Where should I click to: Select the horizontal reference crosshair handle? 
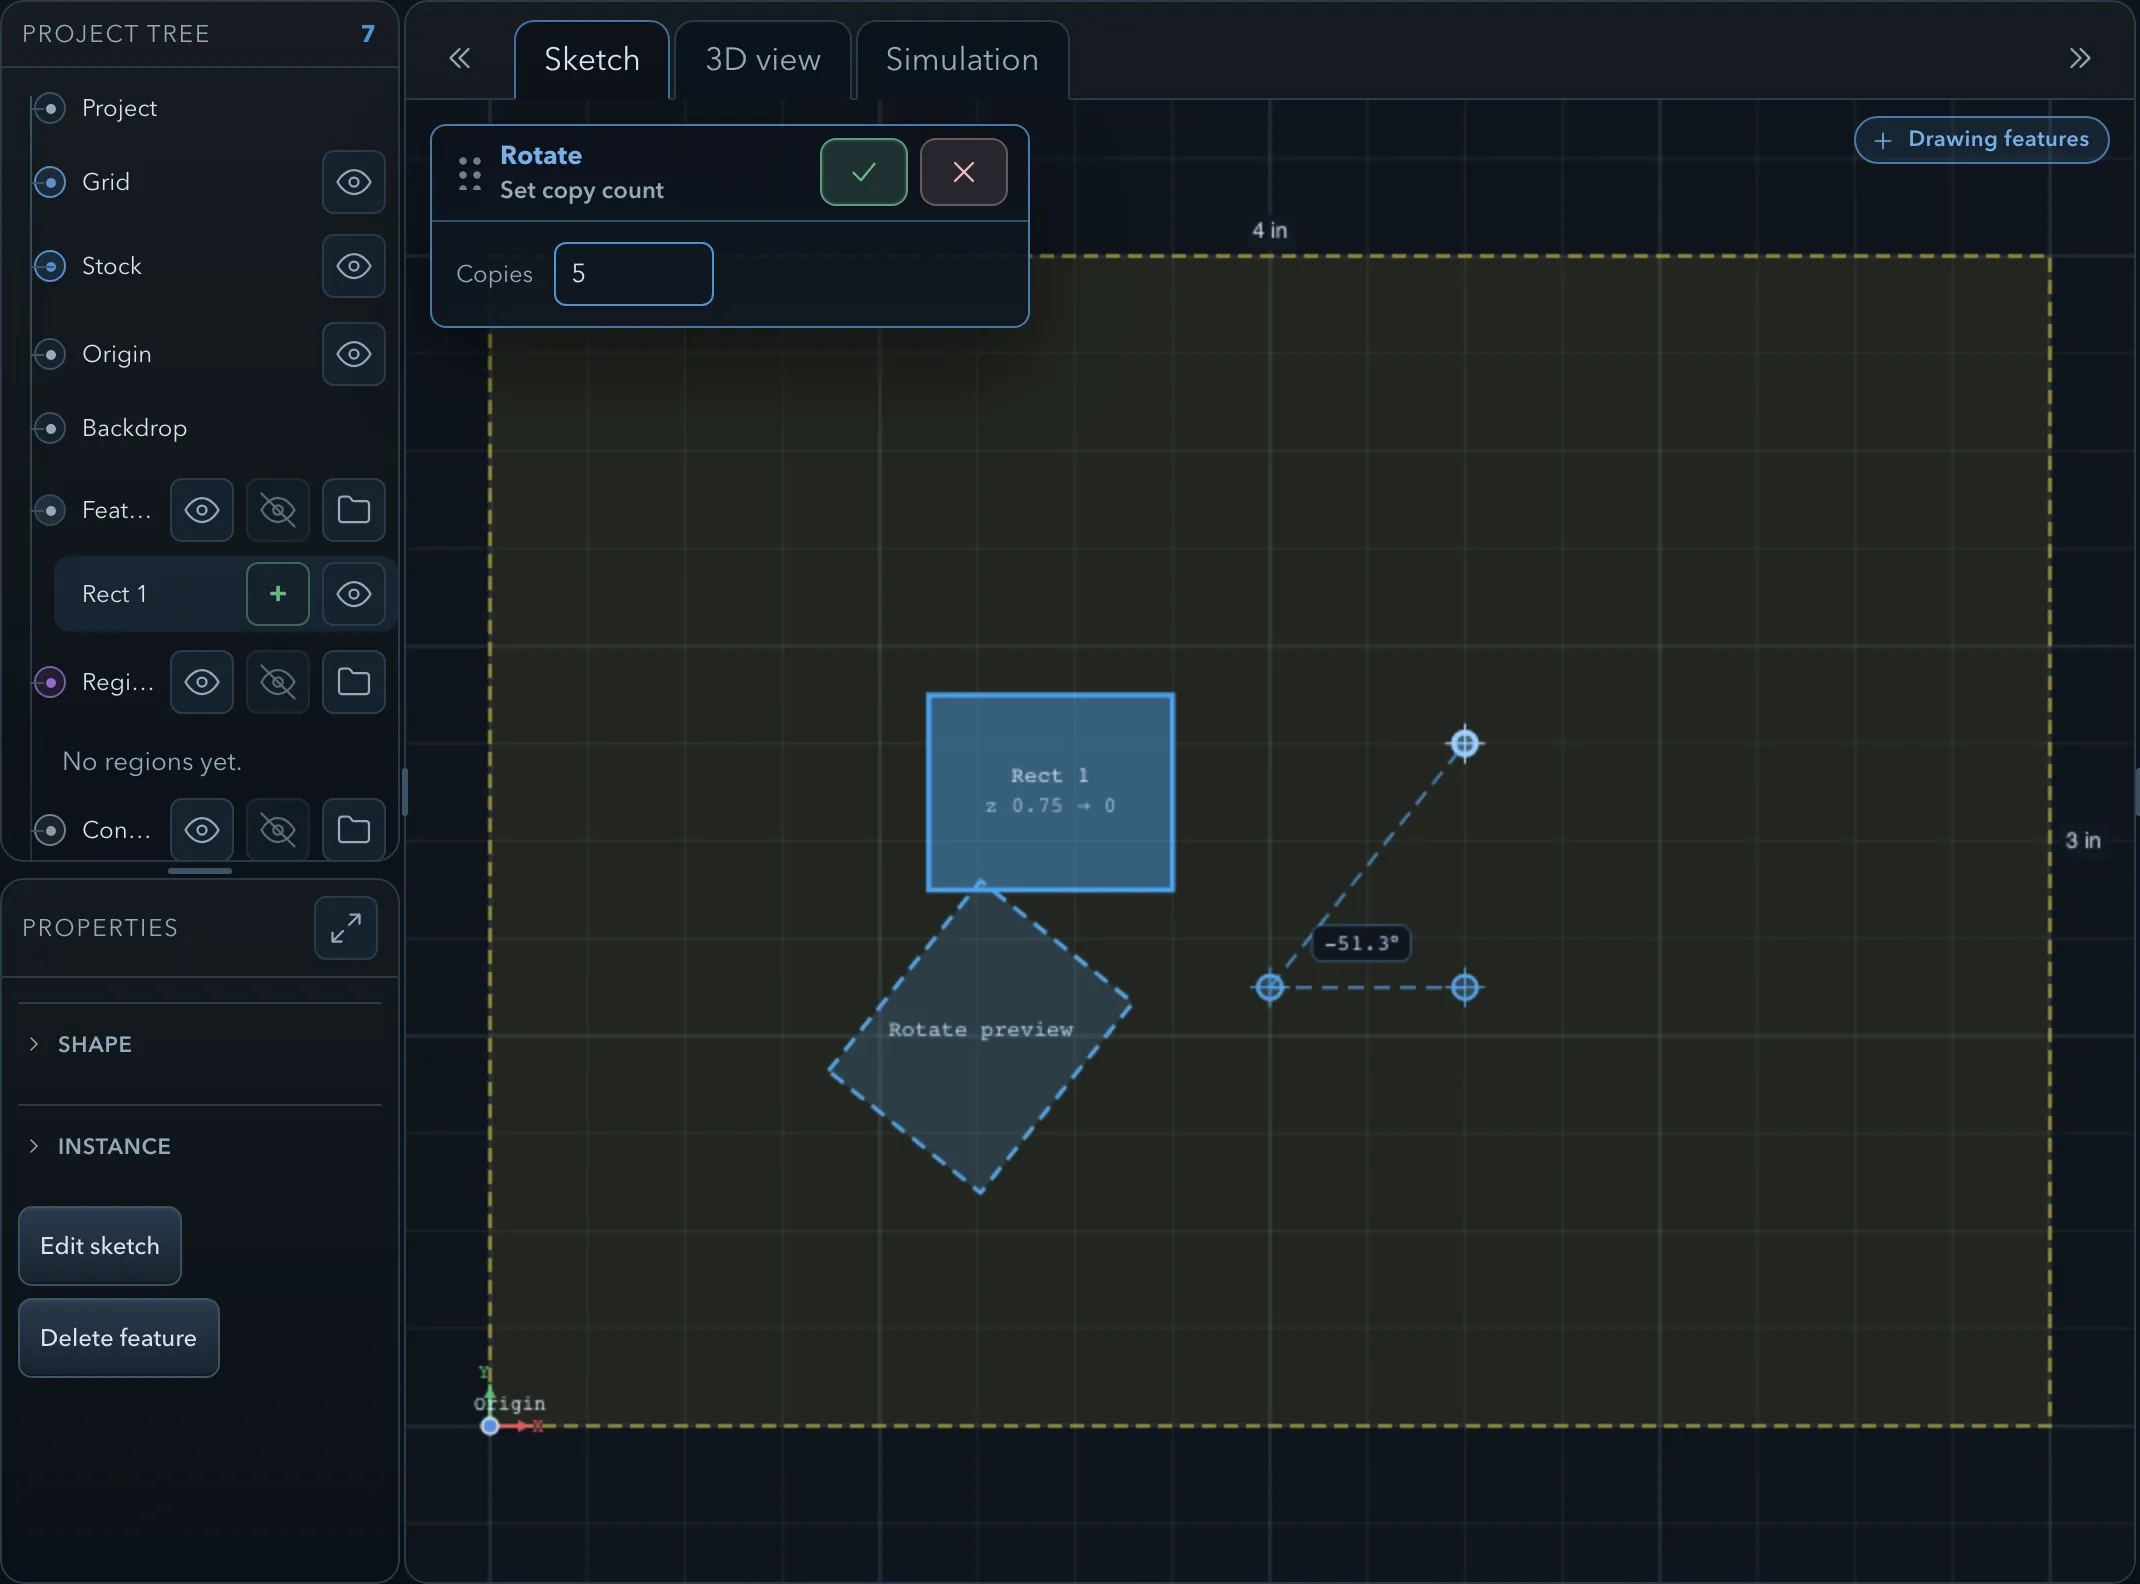1465,987
